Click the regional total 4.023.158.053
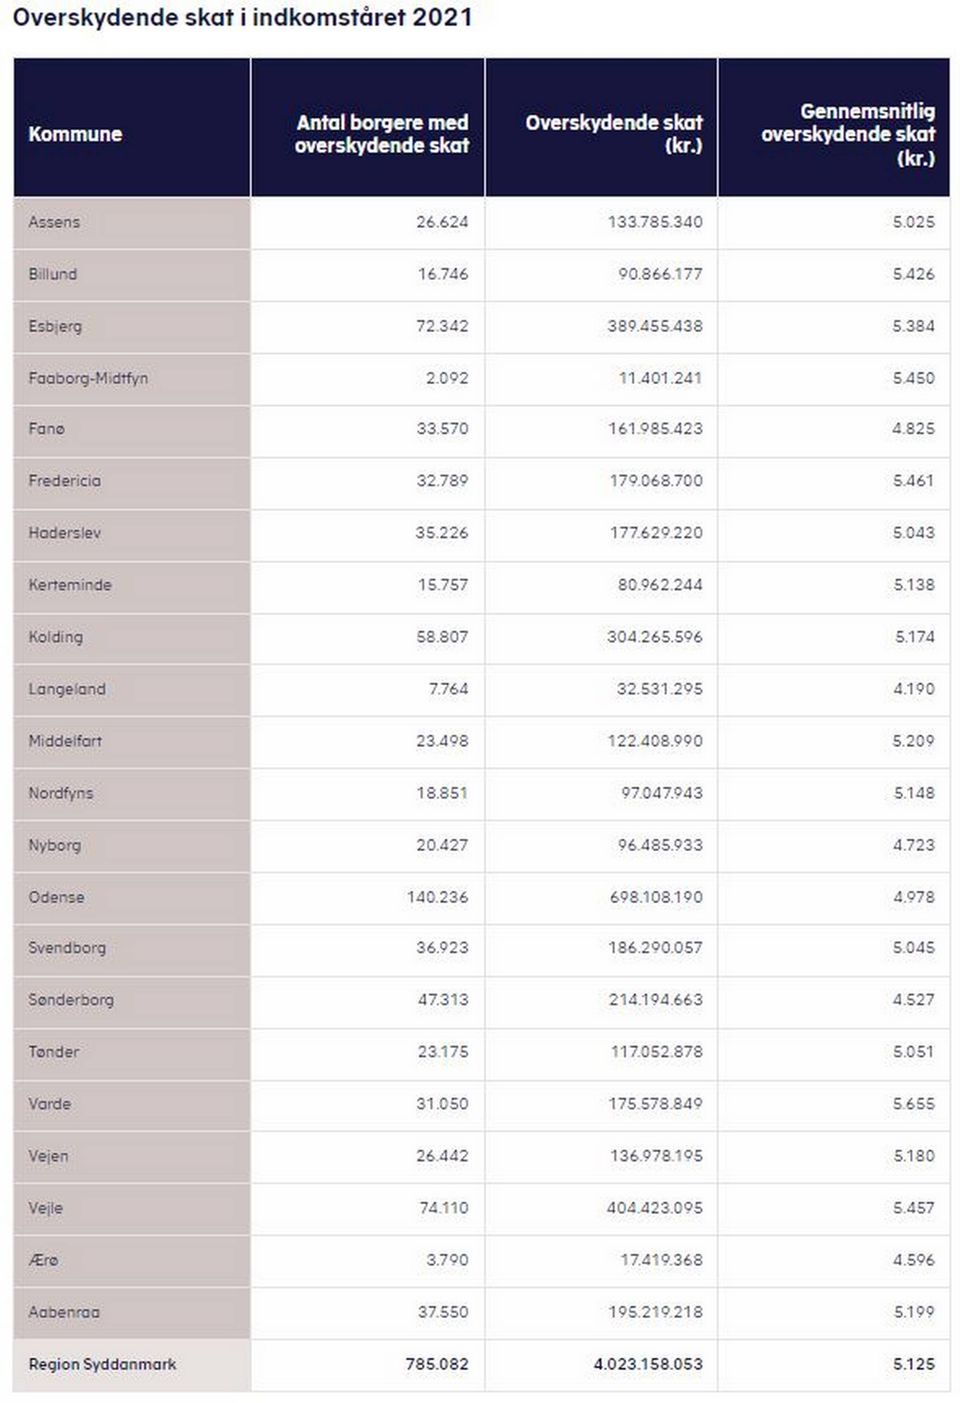Image resolution: width=960 pixels, height=1403 pixels. [x=648, y=1364]
